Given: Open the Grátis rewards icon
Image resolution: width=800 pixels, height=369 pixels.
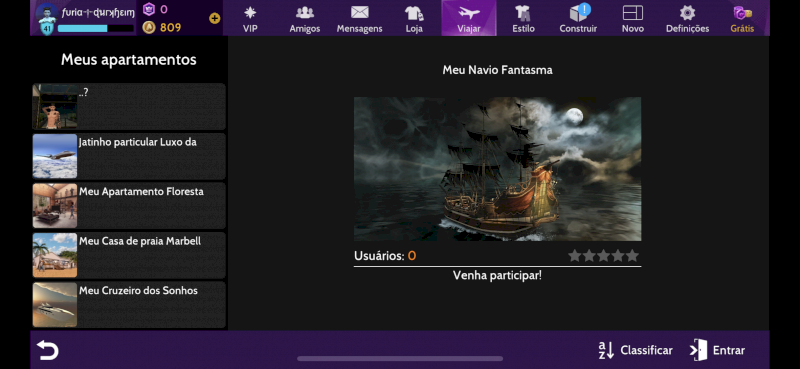Looking at the screenshot, I should (742, 13).
